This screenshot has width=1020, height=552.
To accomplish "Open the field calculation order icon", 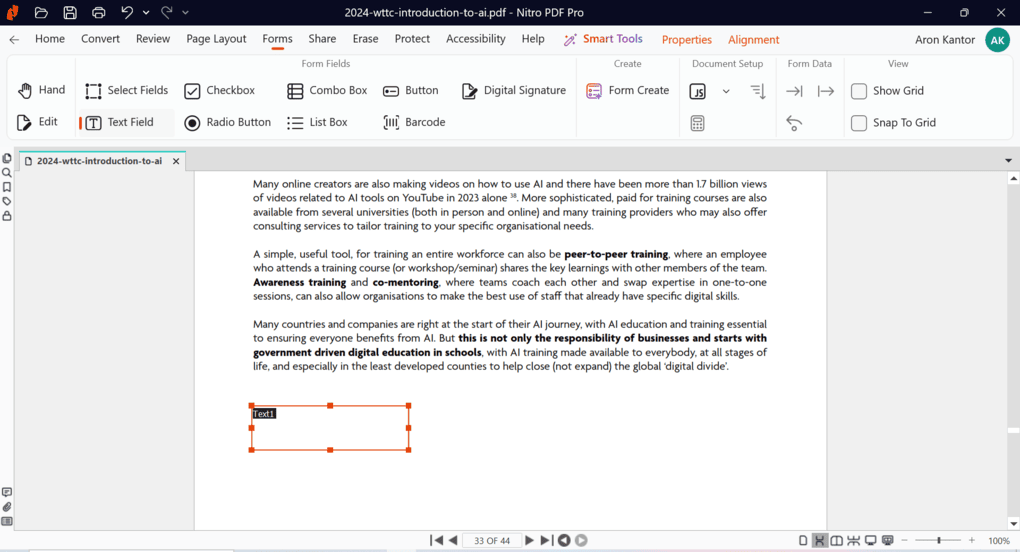I will (697, 123).
